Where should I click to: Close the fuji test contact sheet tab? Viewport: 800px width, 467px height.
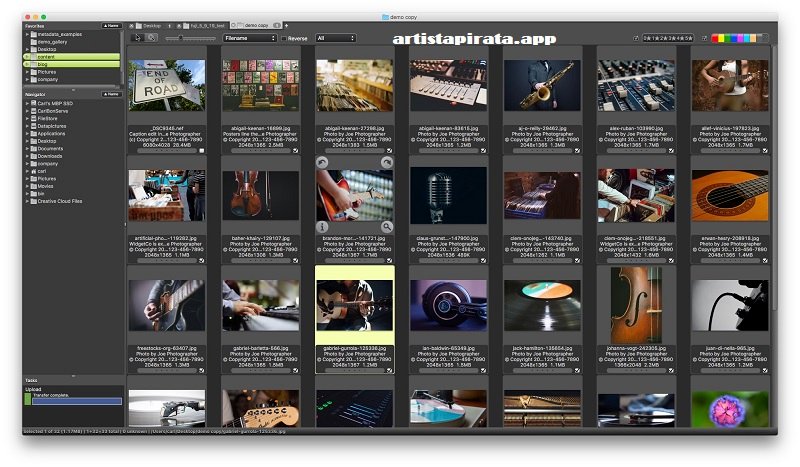coord(179,26)
